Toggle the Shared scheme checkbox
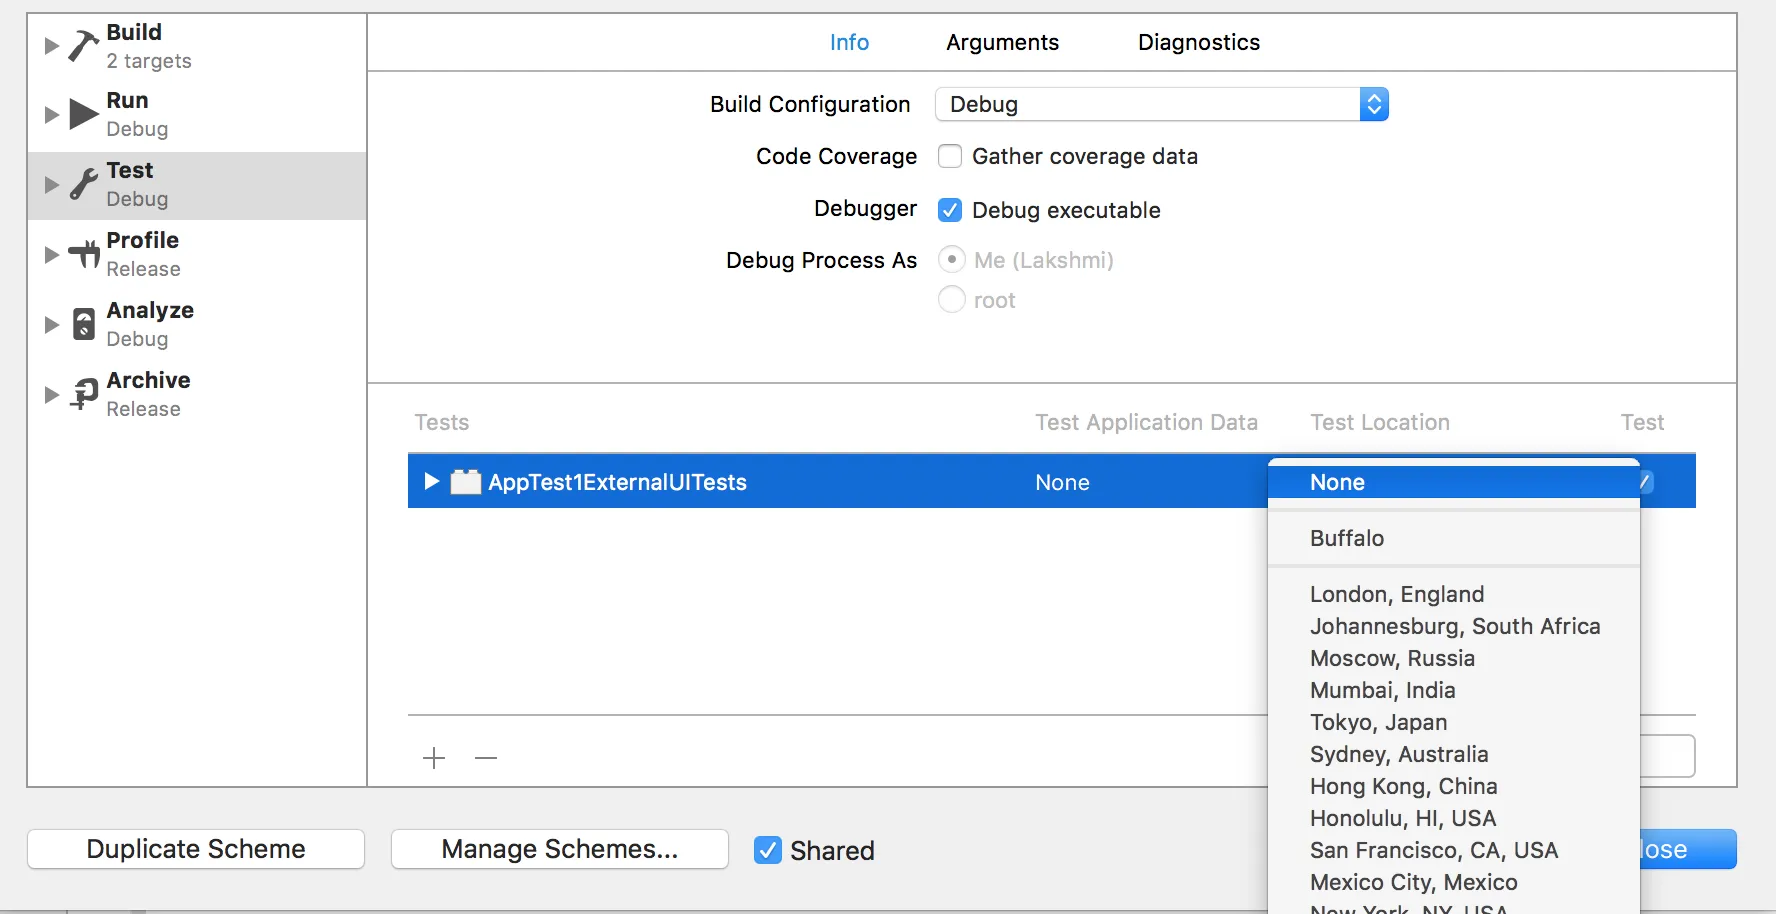Viewport: 1776px width, 914px height. pos(767,850)
